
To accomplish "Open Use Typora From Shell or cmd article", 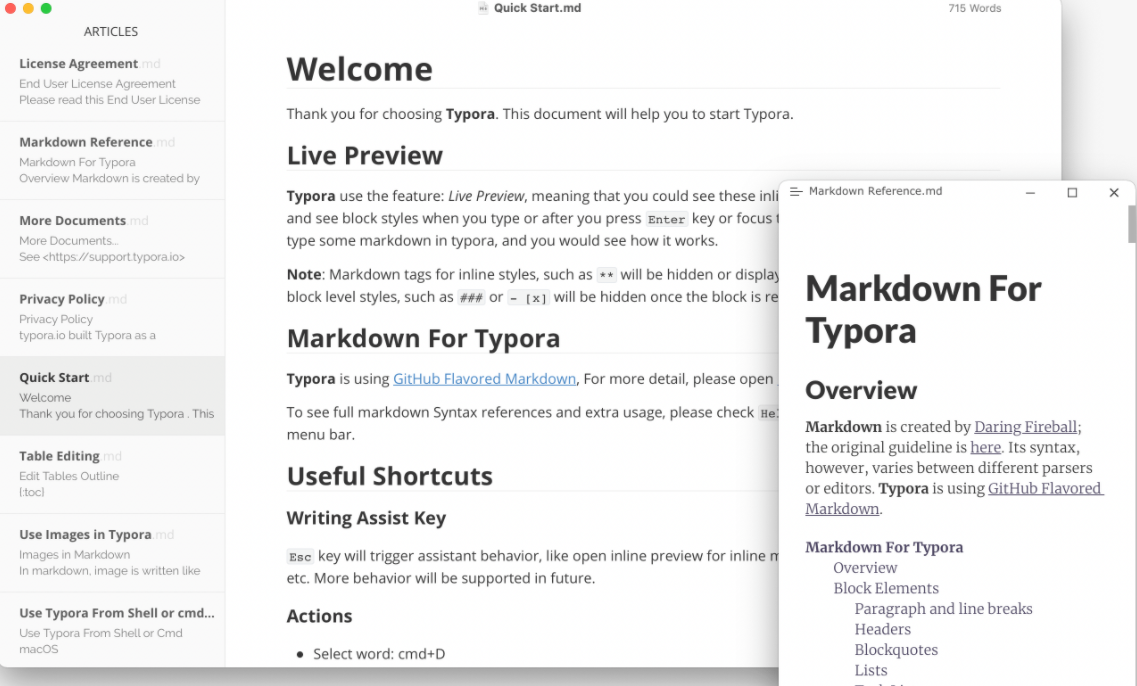I will tap(112, 630).
